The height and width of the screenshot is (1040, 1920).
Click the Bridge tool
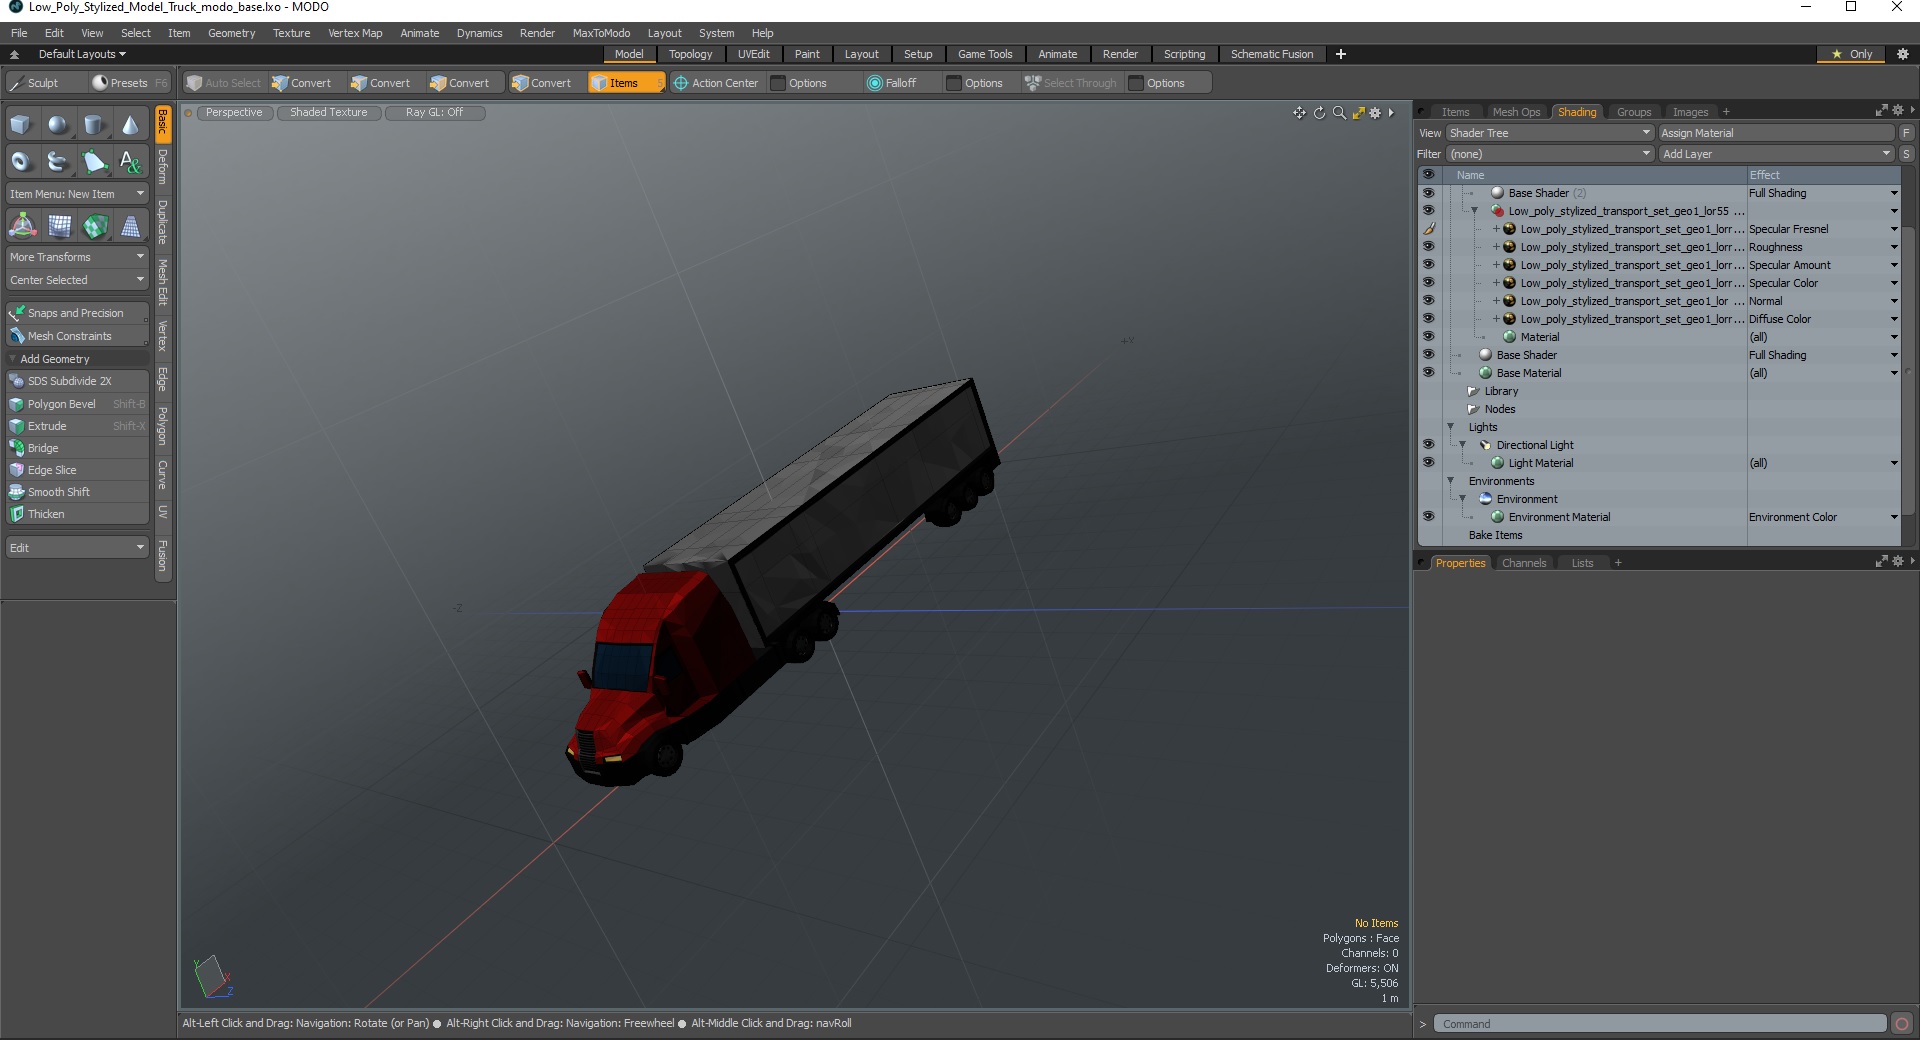coord(77,448)
